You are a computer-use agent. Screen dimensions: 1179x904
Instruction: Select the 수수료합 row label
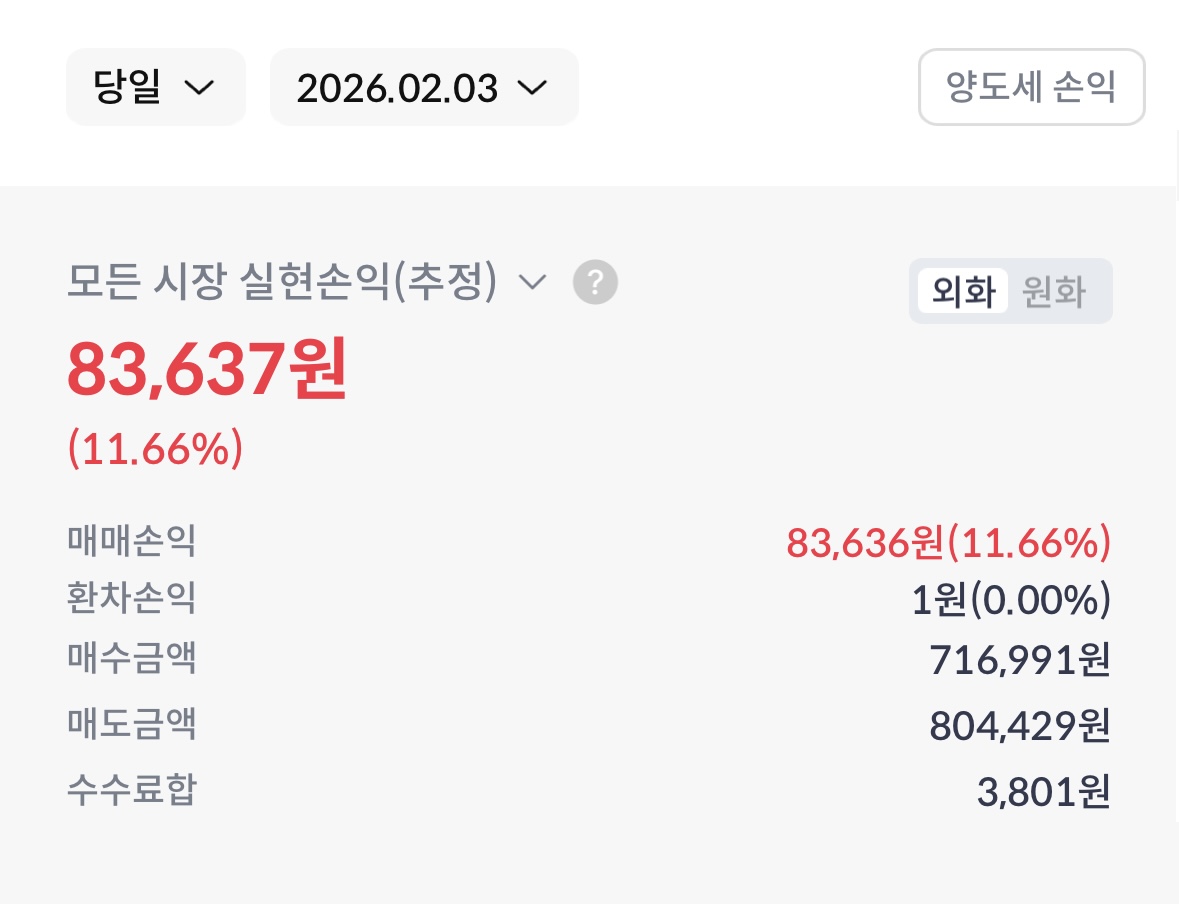pos(131,790)
